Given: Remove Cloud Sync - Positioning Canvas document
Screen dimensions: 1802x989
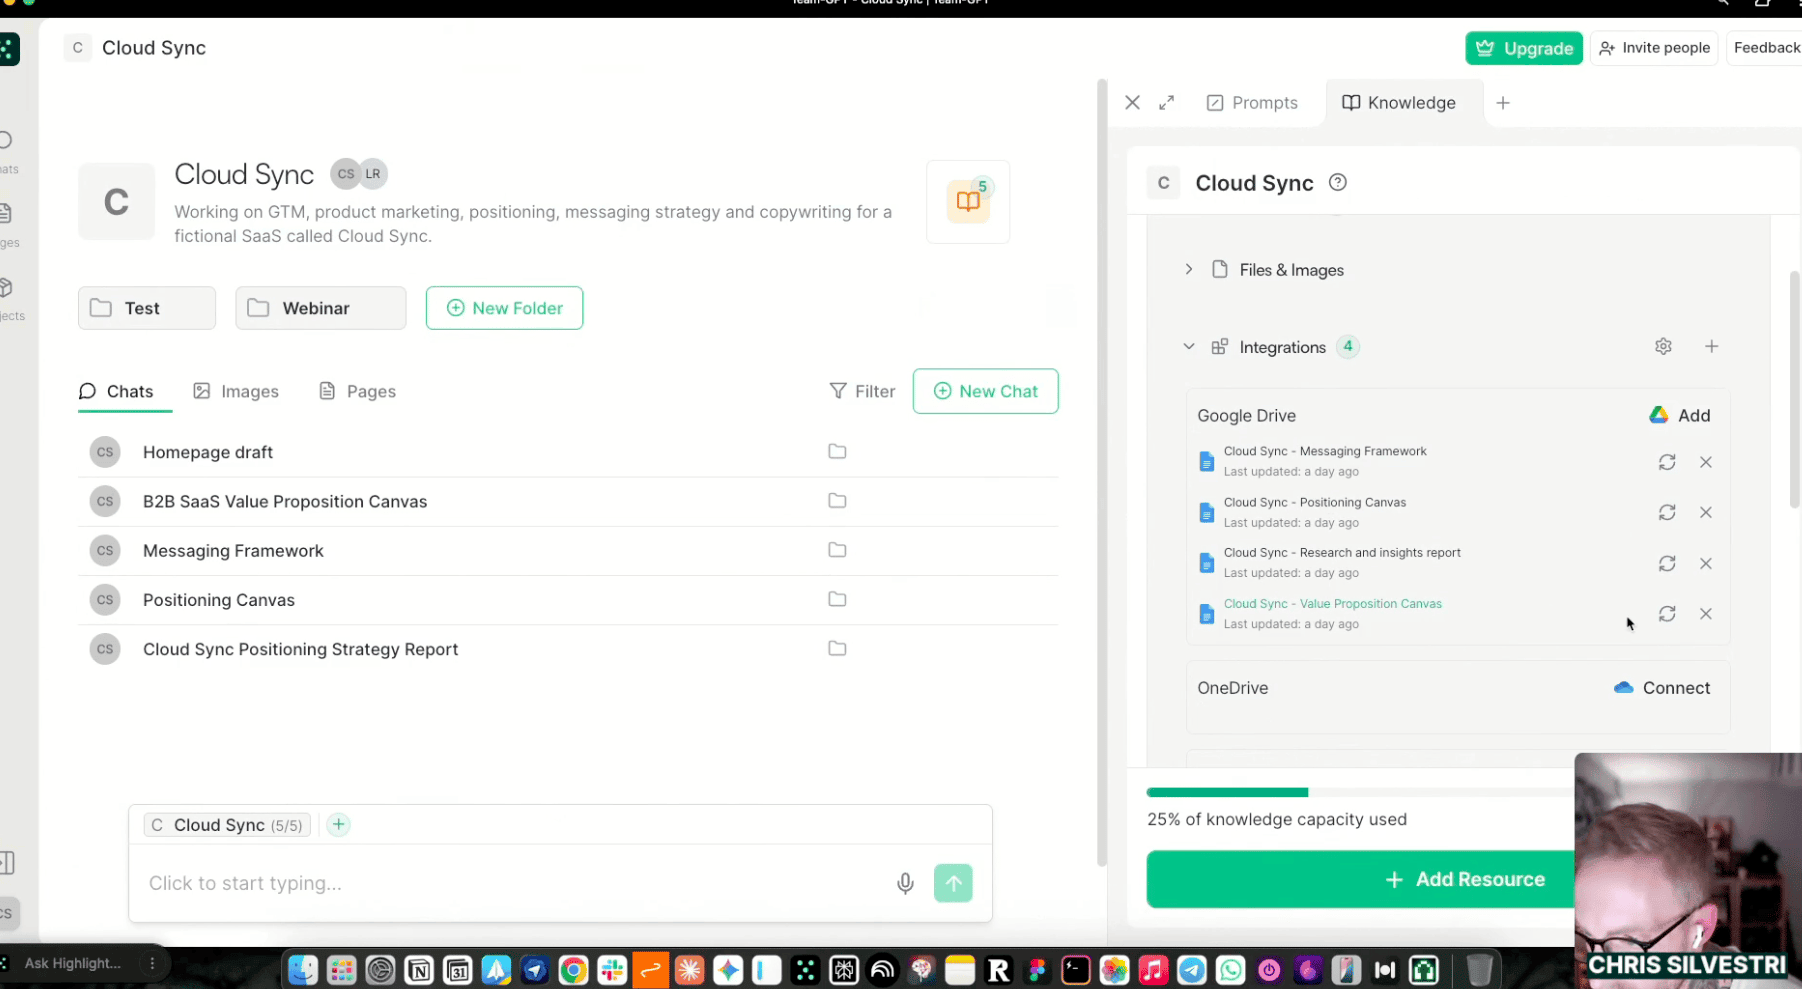Looking at the screenshot, I should coord(1706,513).
